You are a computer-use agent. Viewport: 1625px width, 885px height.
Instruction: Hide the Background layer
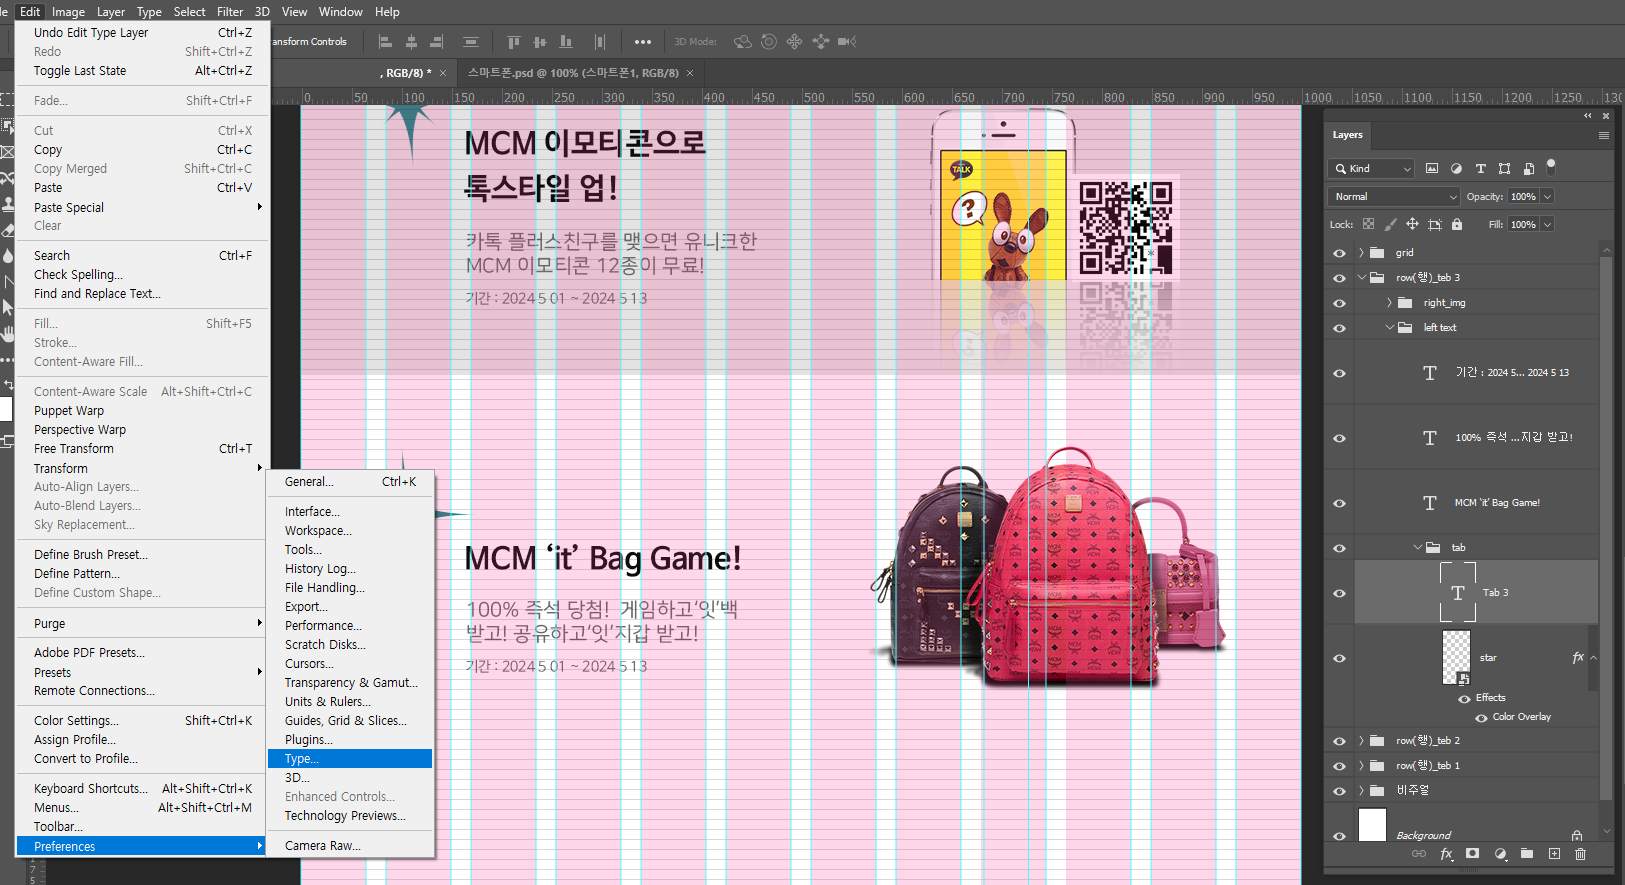tap(1339, 836)
